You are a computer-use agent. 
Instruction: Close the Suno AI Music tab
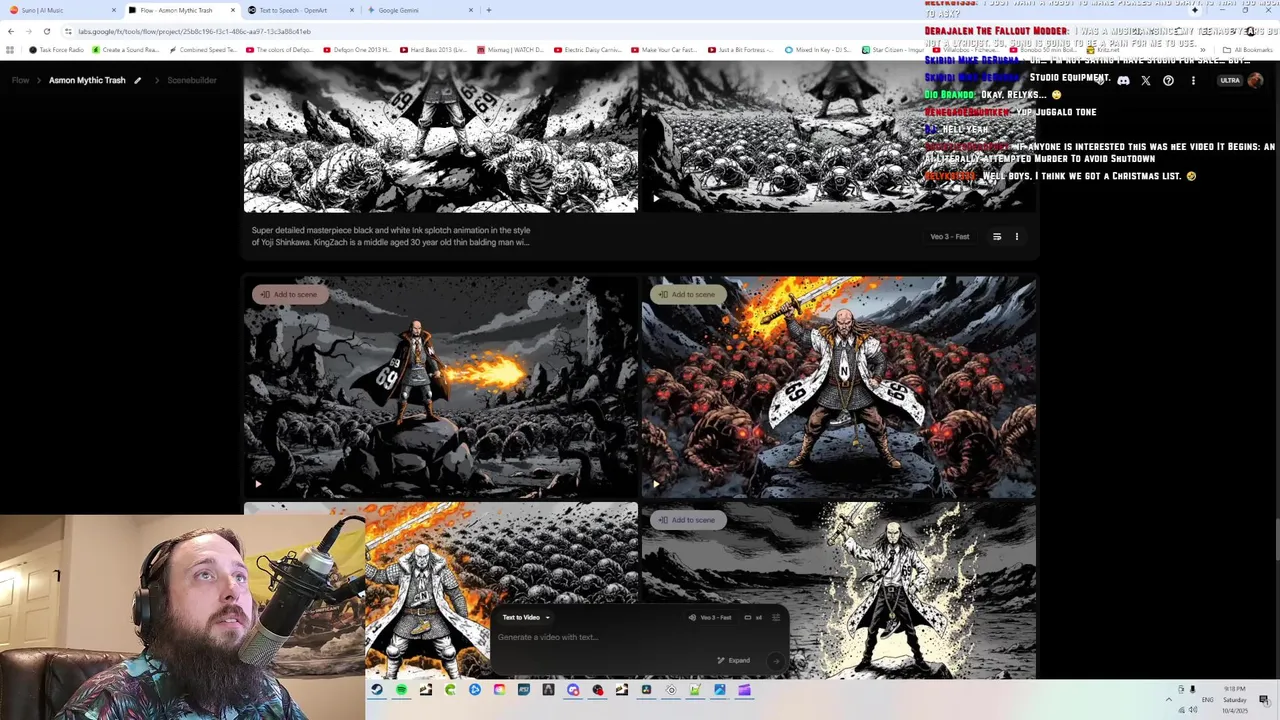click(x=113, y=10)
